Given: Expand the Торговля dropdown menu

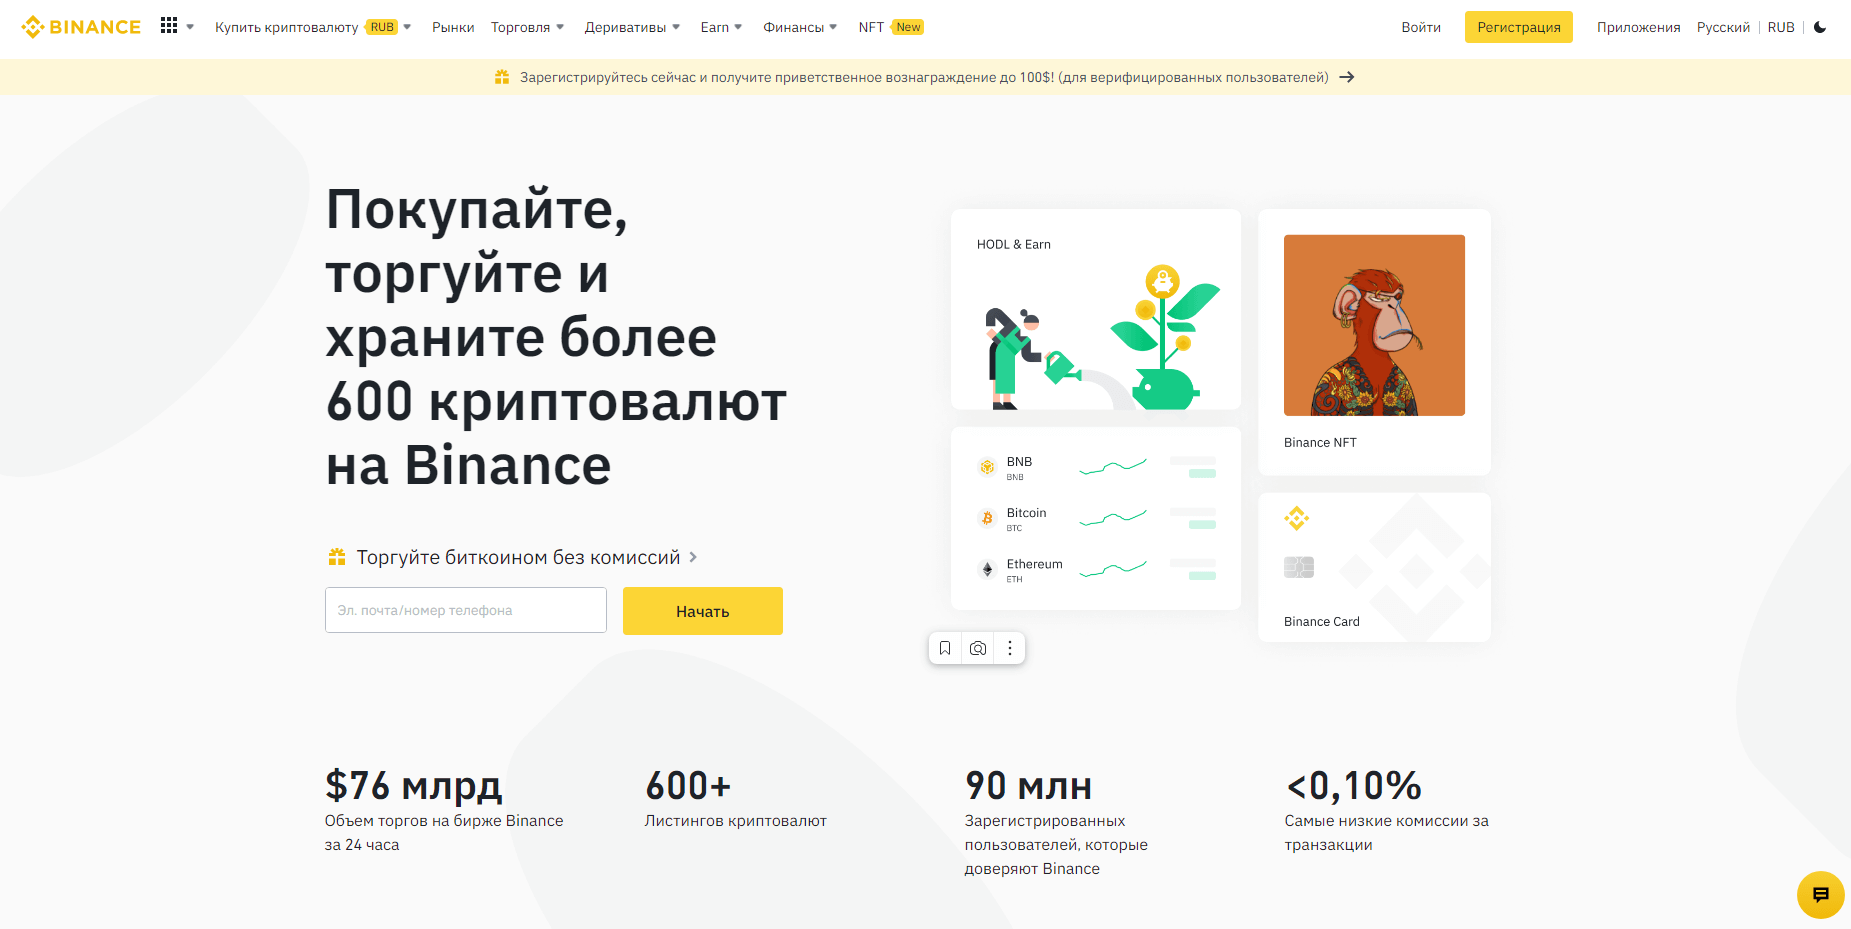Looking at the screenshot, I should point(527,27).
